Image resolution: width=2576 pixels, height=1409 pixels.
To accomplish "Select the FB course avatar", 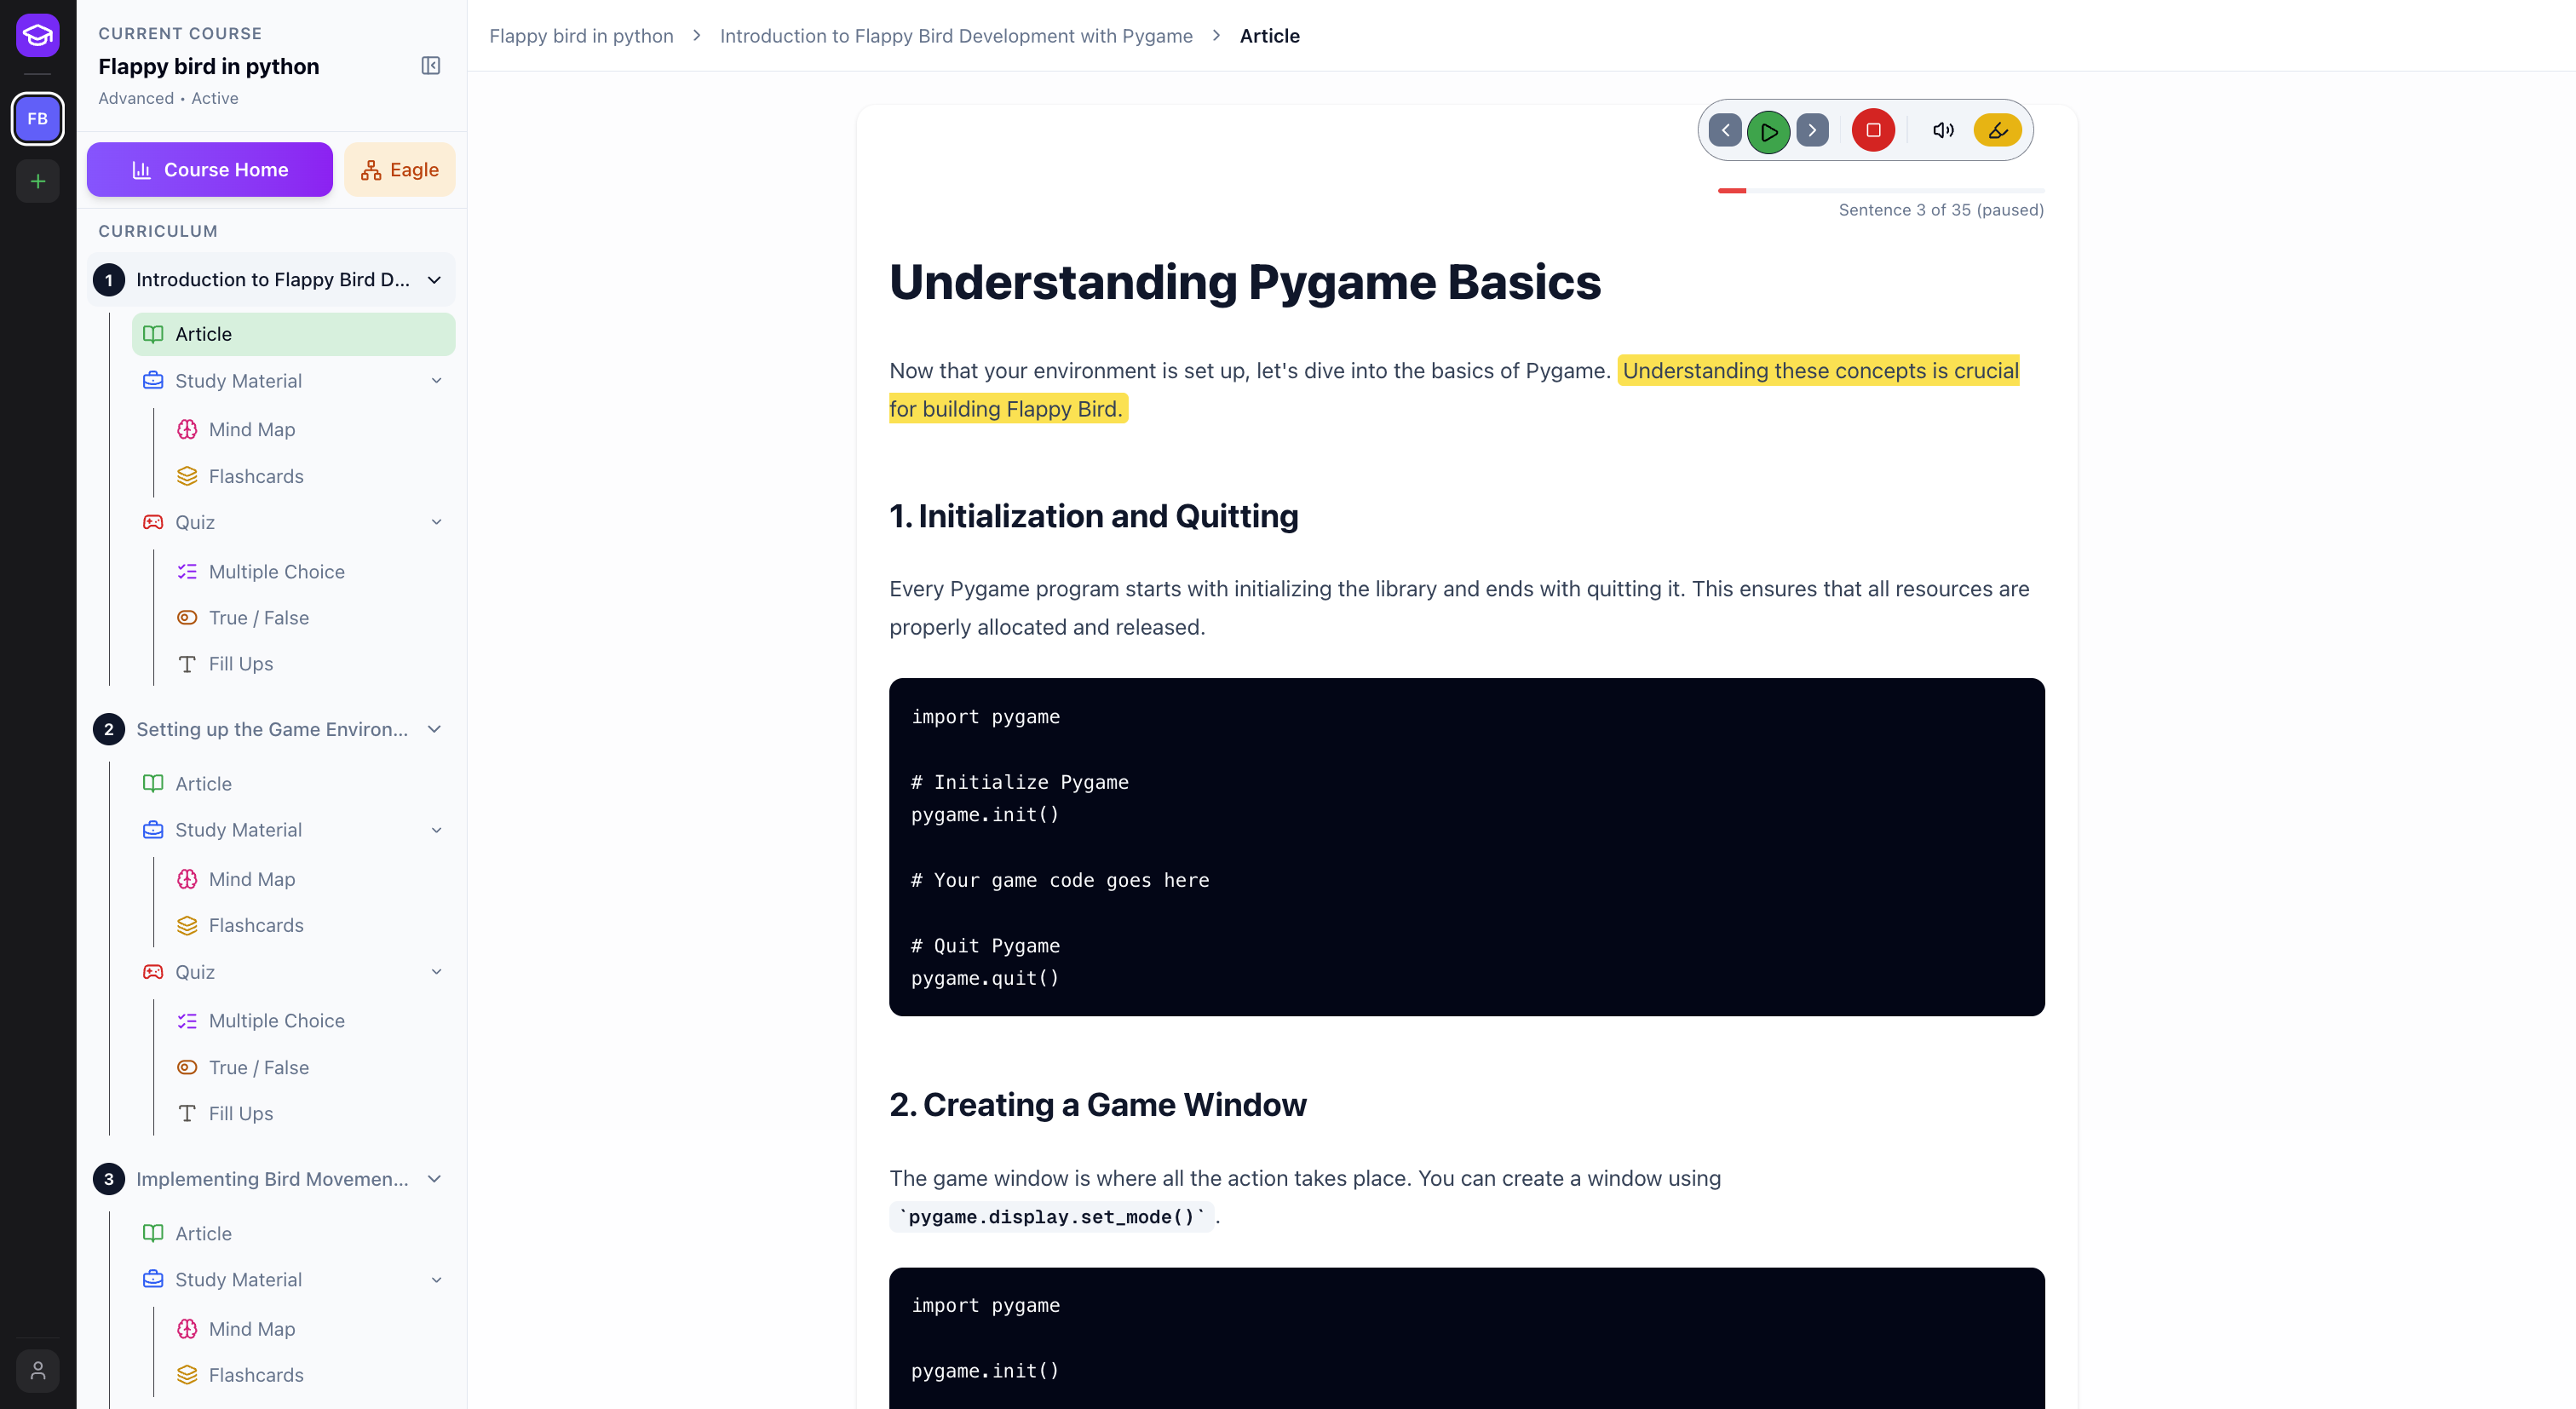I will pyautogui.click(x=38, y=119).
